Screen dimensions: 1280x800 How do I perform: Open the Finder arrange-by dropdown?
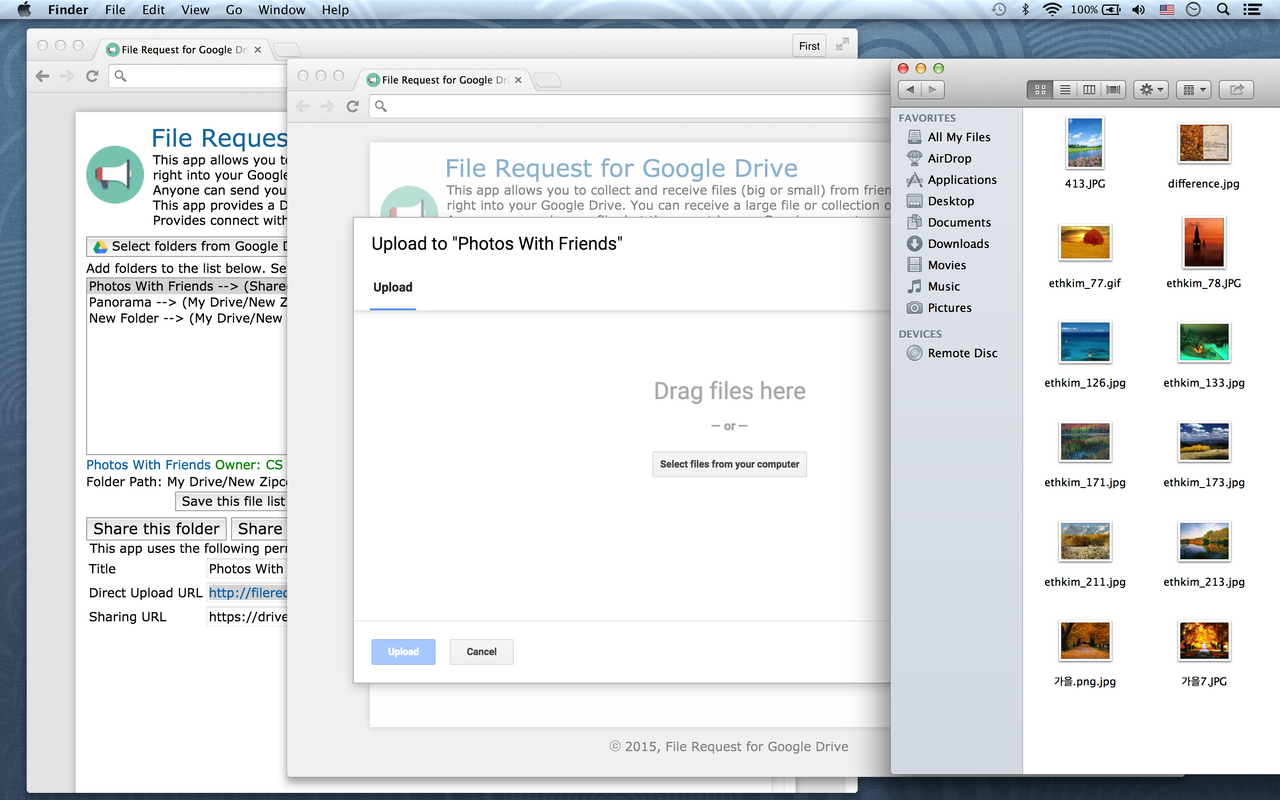click(x=1194, y=90)
